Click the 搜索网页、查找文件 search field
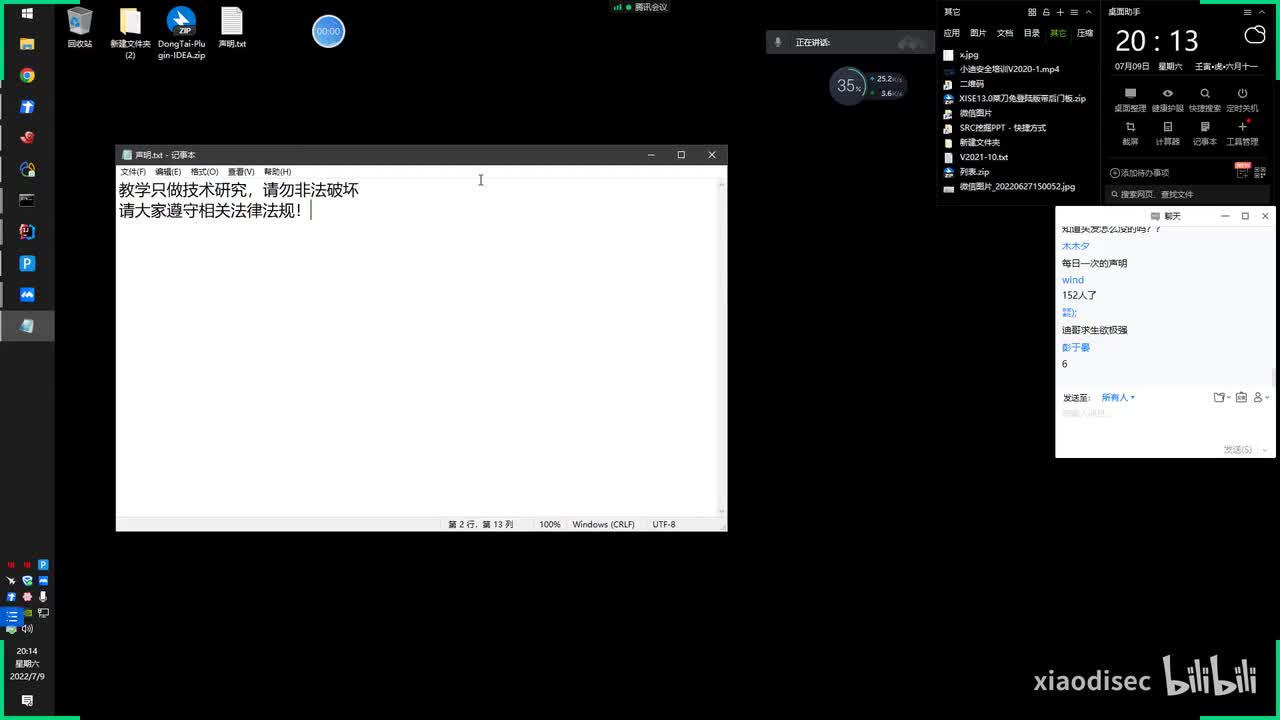 pos(1187,194)
